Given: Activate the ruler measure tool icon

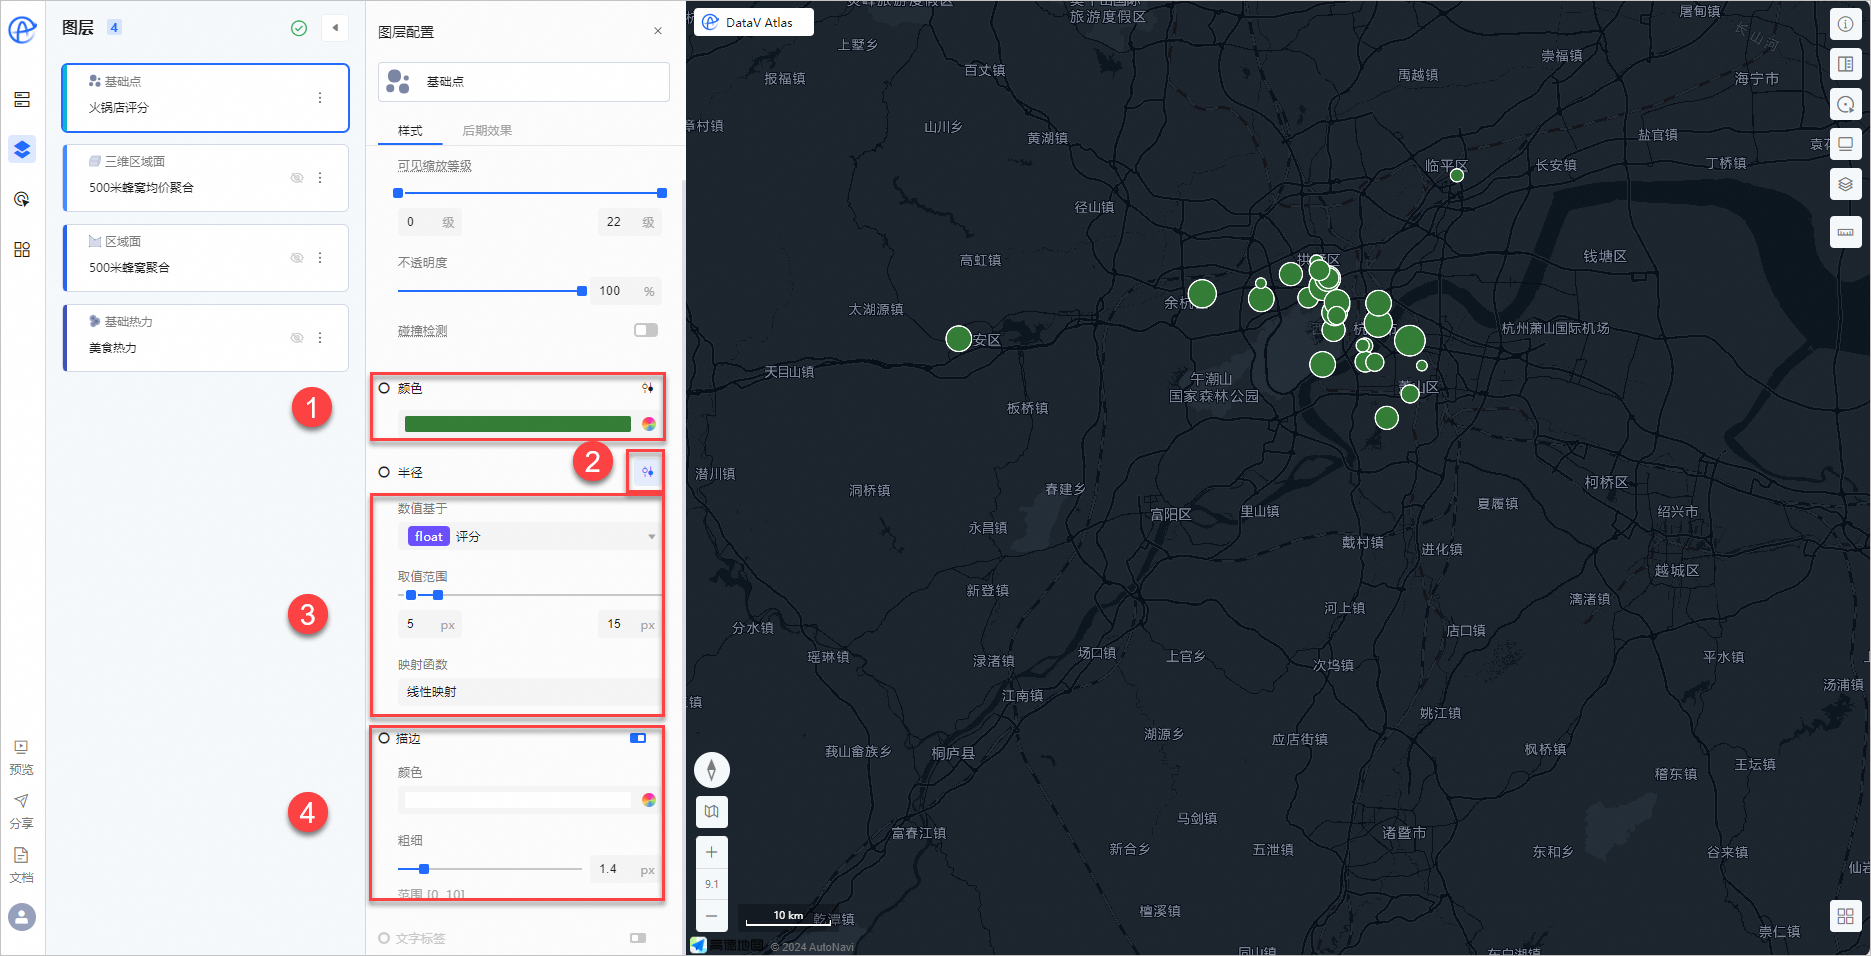Looking at the screenshot, I should (1846, 232).
